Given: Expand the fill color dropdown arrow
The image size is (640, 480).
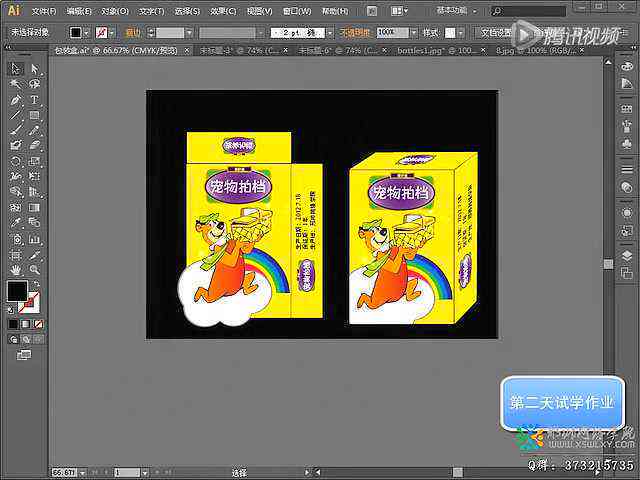Looking at the screenshot, I should click(x=87, y=33).
